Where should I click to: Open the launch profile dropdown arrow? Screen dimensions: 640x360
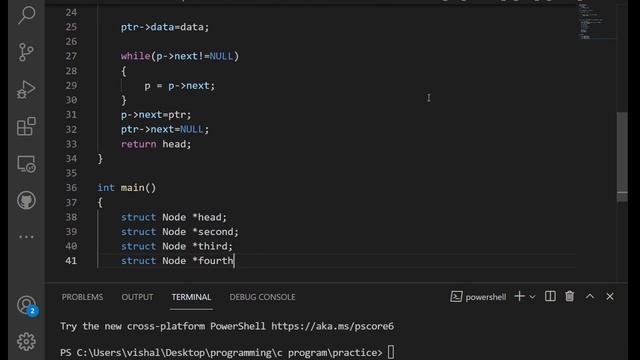532,297
